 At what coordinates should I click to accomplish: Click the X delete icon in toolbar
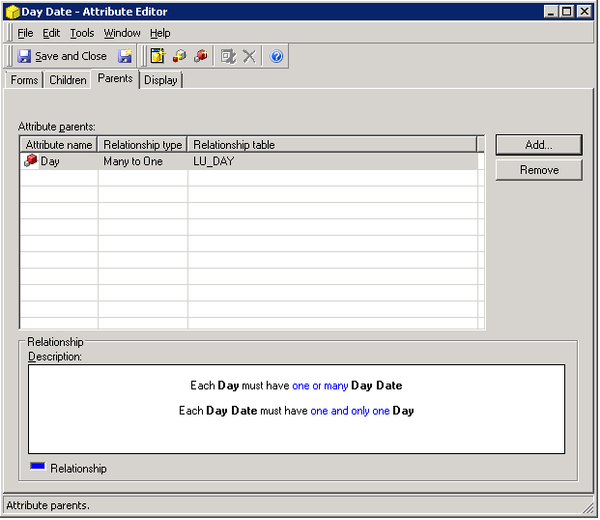pos(249,56)
